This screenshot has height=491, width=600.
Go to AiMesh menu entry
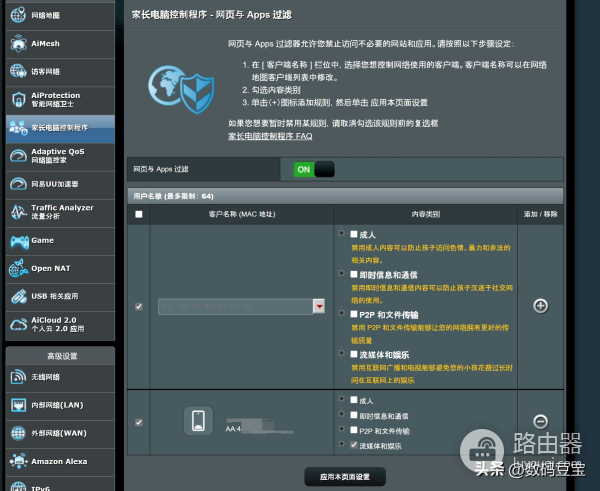(60, 44)
